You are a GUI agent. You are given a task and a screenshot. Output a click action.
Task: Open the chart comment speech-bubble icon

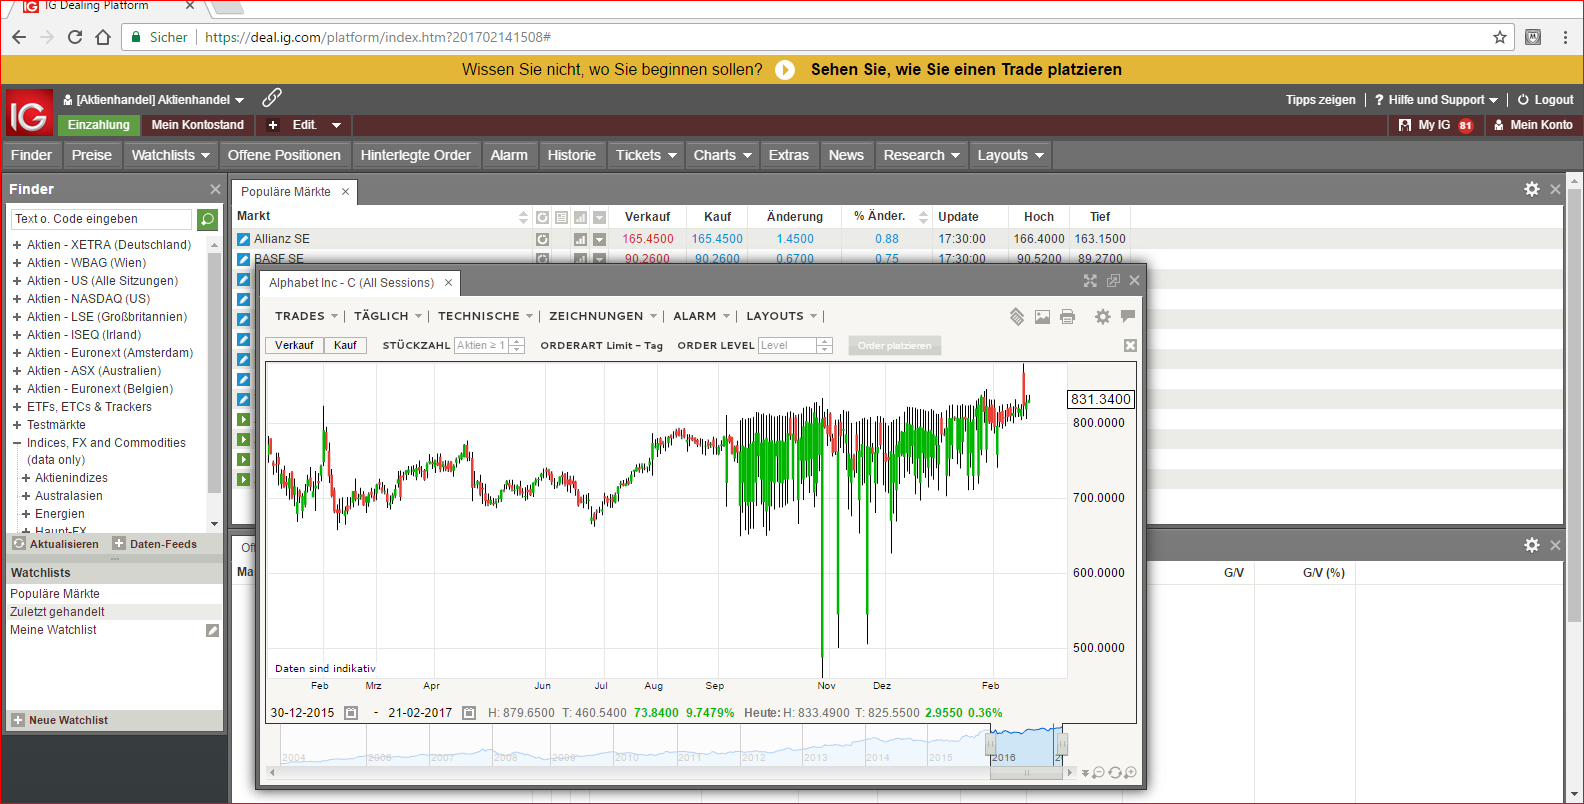click(1128, 316)
